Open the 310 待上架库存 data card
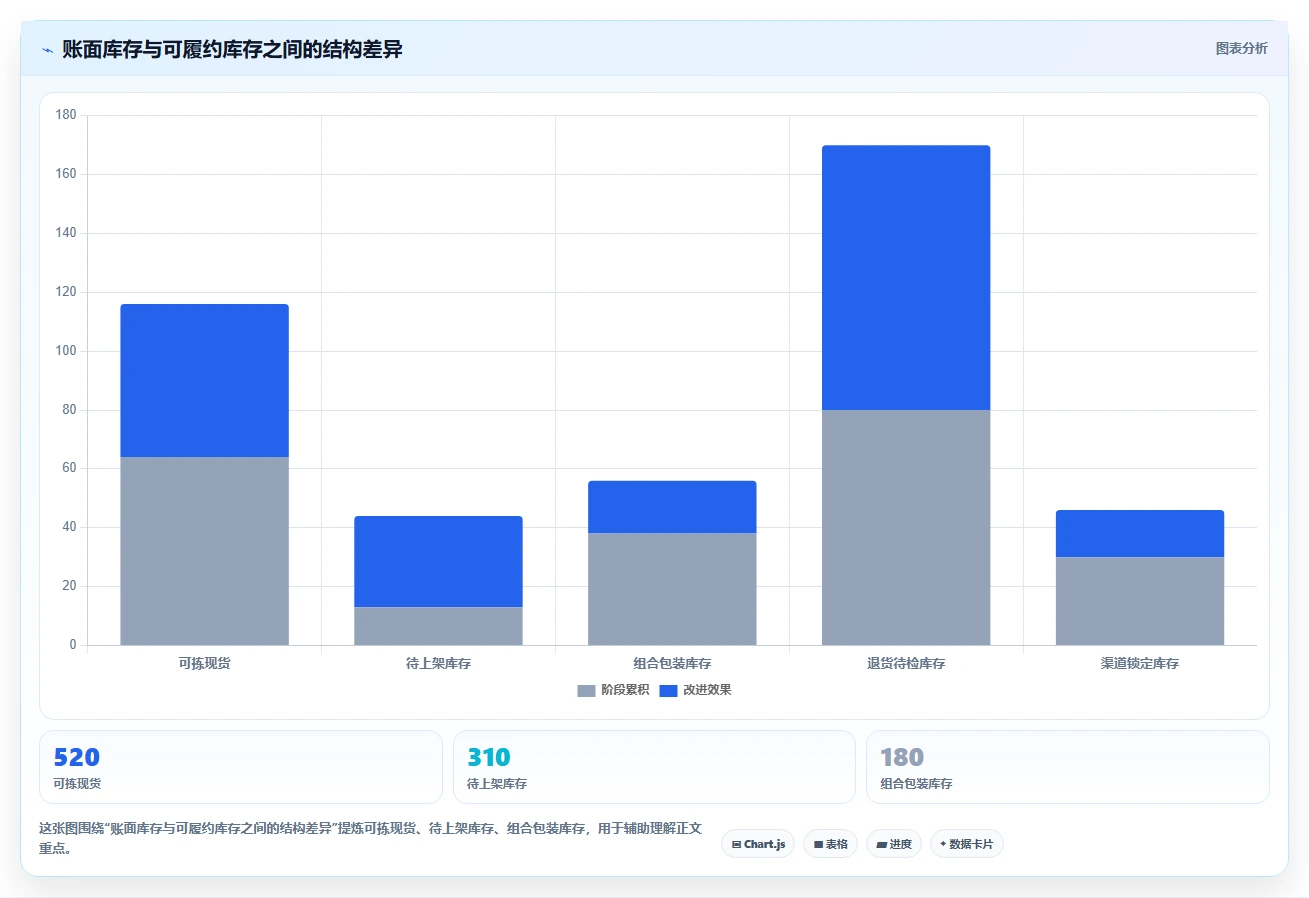 point(654,767)
